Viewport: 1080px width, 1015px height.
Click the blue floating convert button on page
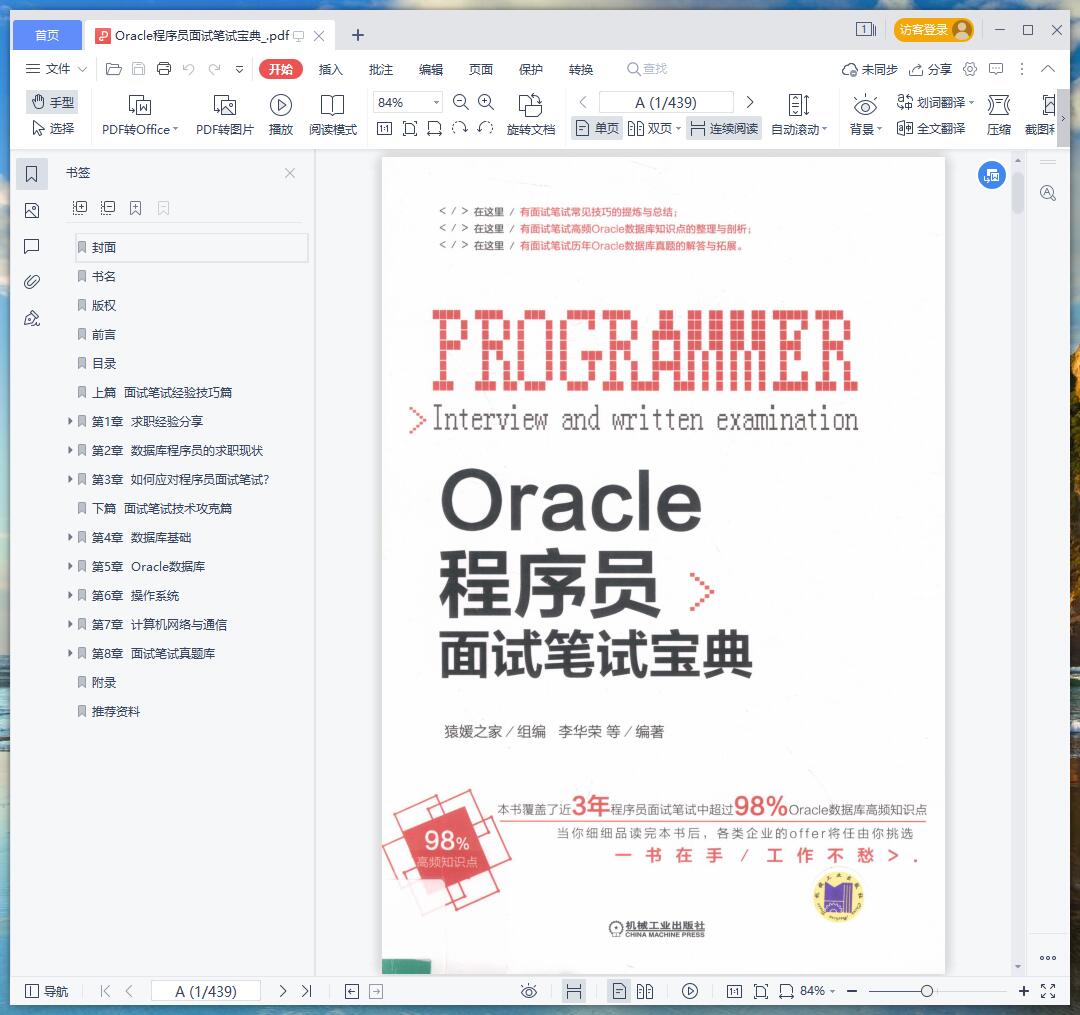(992, 176)
